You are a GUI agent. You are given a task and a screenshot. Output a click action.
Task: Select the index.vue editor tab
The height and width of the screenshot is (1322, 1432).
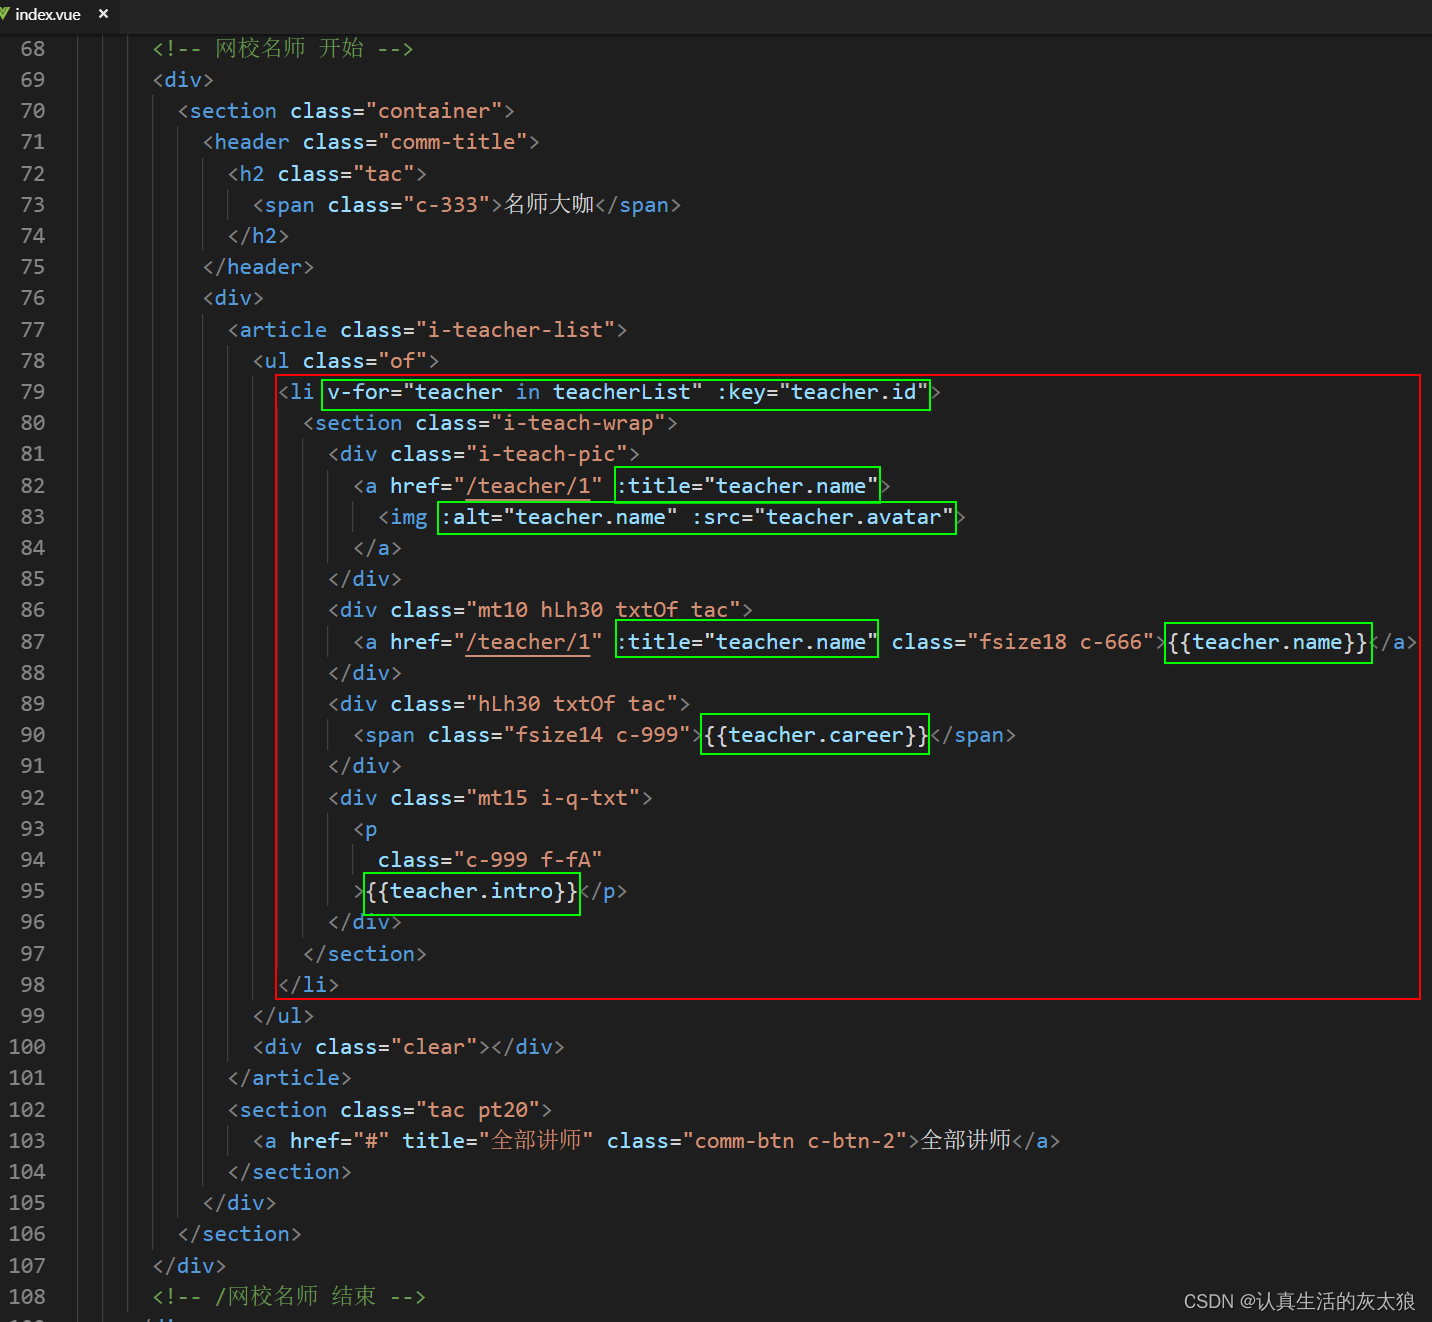pos(58,15)
